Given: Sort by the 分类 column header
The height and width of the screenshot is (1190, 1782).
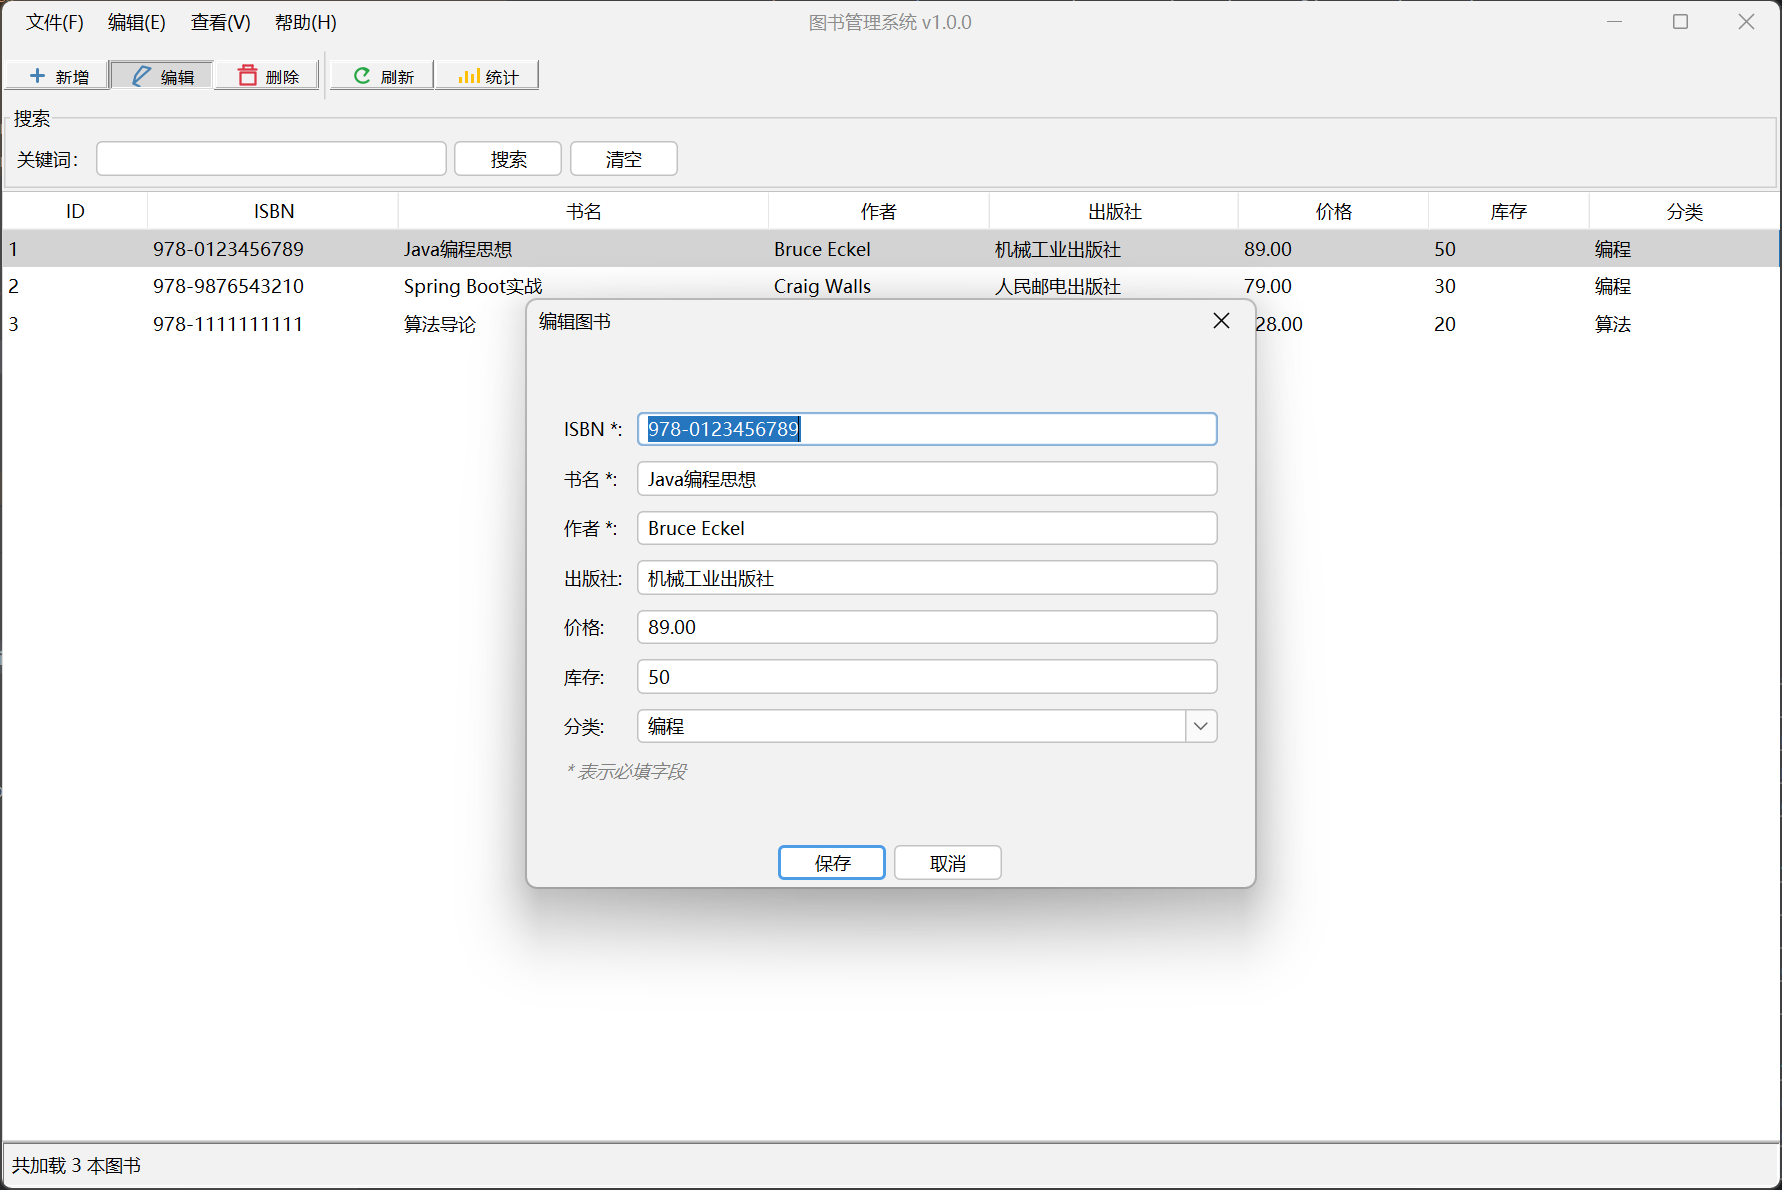Looking at the screenshot, I should point(1685,211).
